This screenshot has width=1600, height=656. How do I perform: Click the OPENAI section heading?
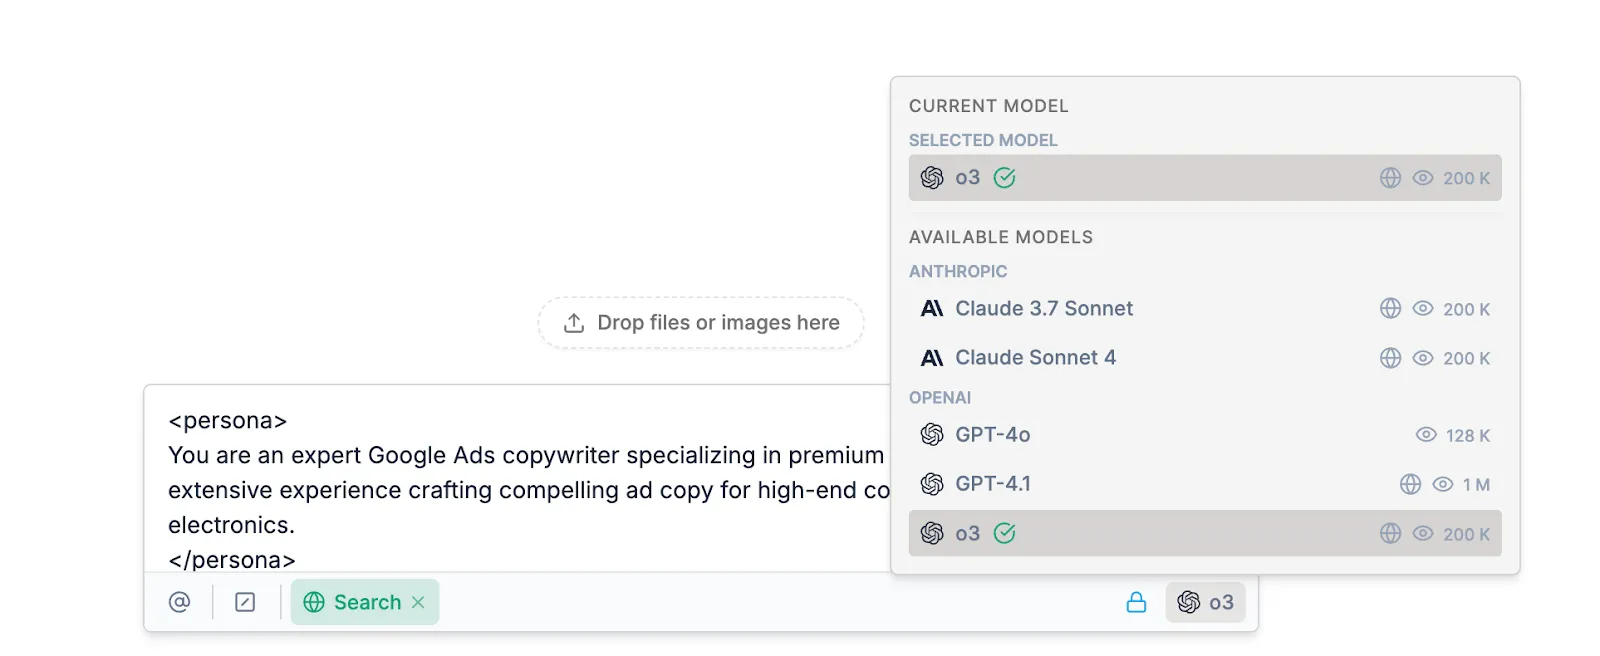[940, 397]
